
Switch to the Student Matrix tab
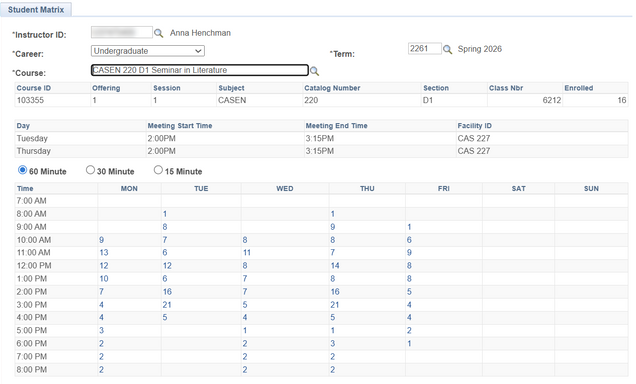36,10
